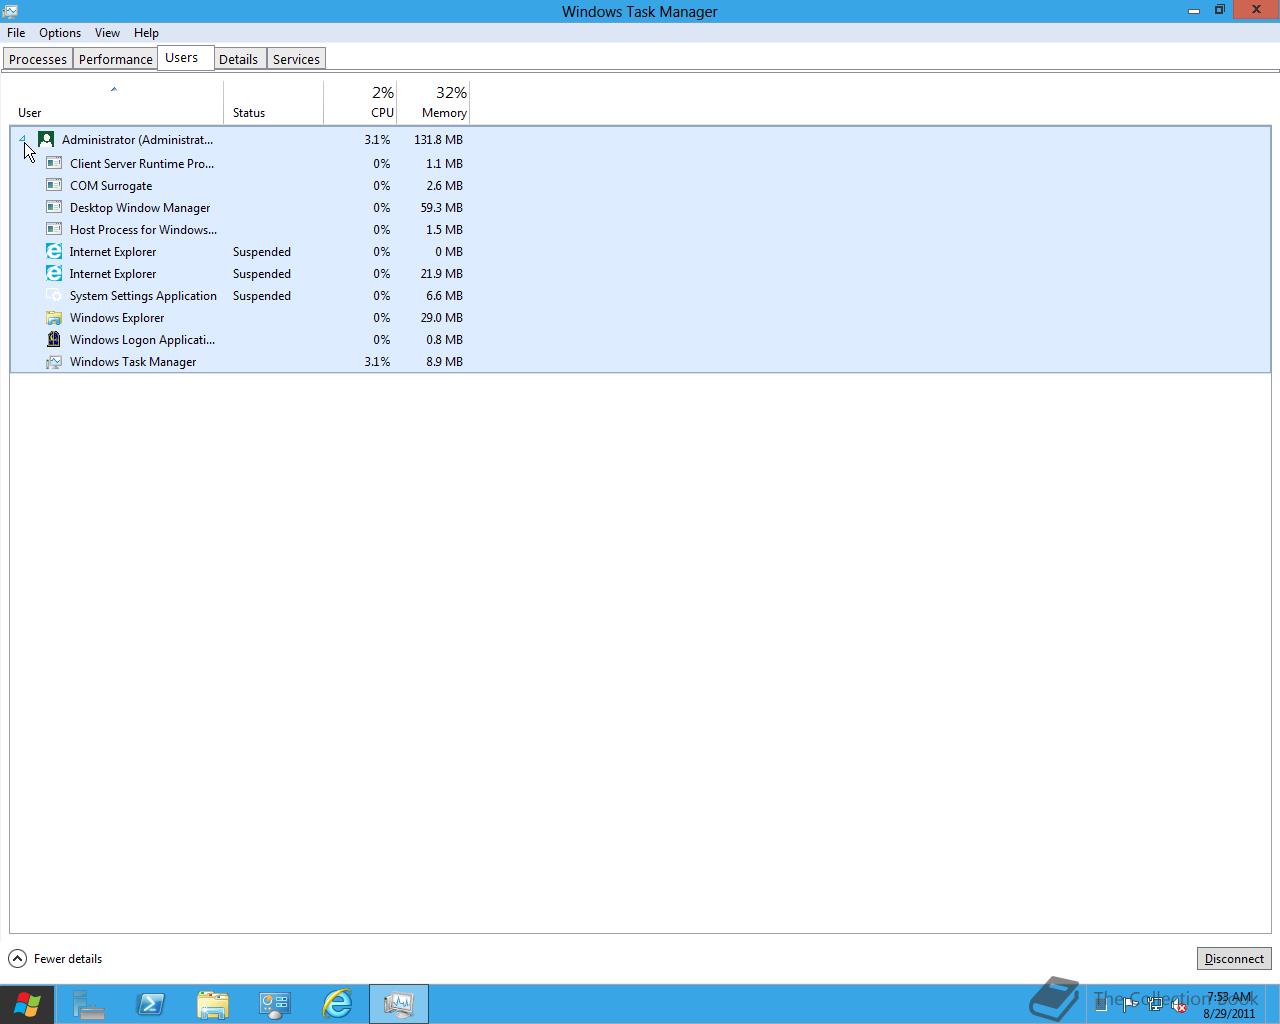Click the Fewer details link

coord(68,958)
